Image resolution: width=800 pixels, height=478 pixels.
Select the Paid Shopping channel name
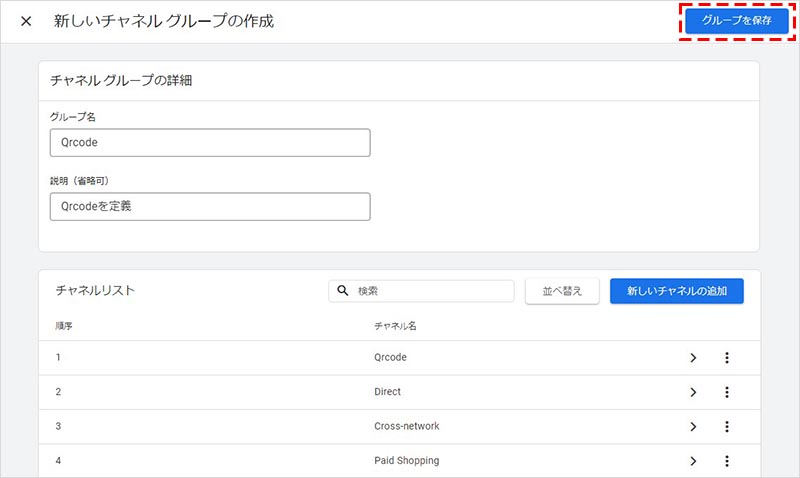tap(406, 461)
